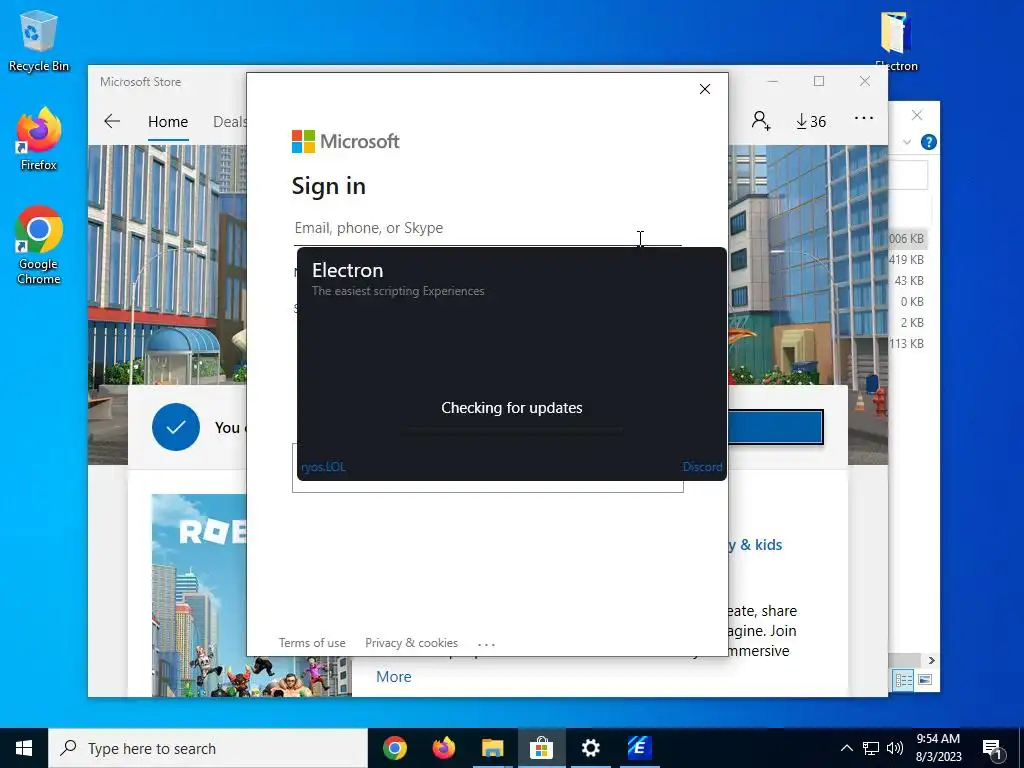
Task: Minimize the Microsoft Store window
Action: point(773,81)
